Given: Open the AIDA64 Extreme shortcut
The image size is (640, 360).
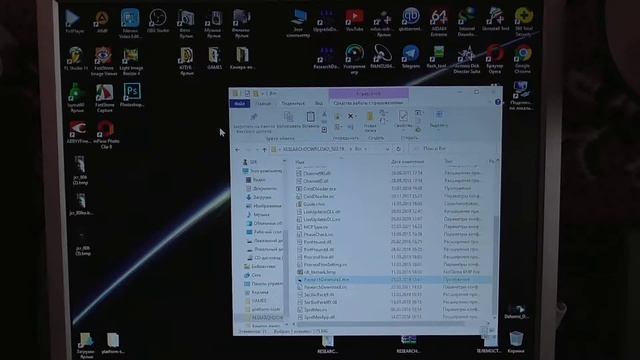Looking at the screenshot, I should tap(439, 22).
